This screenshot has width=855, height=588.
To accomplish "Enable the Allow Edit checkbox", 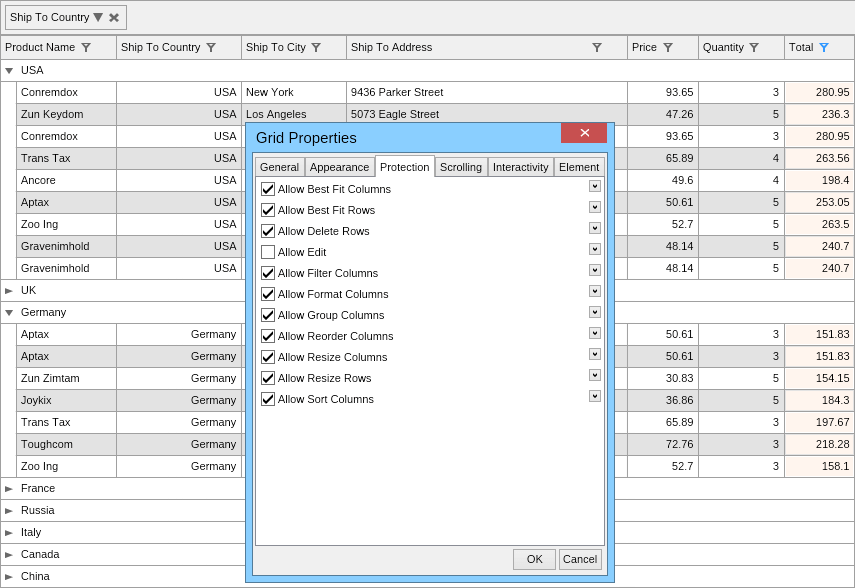I will coord(268,252).
